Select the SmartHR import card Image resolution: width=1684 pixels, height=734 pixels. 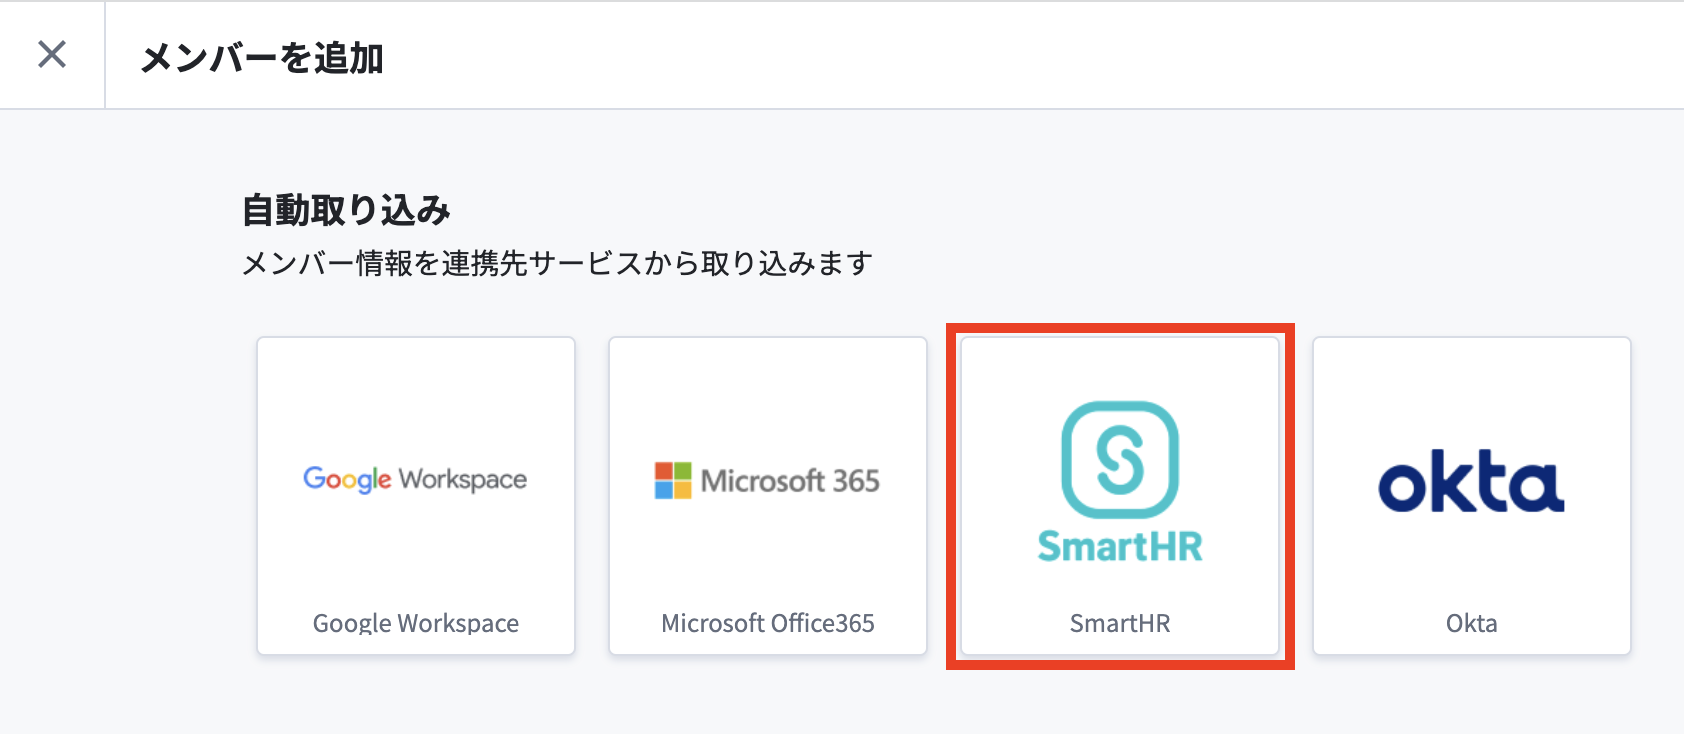coord(1120,496)
